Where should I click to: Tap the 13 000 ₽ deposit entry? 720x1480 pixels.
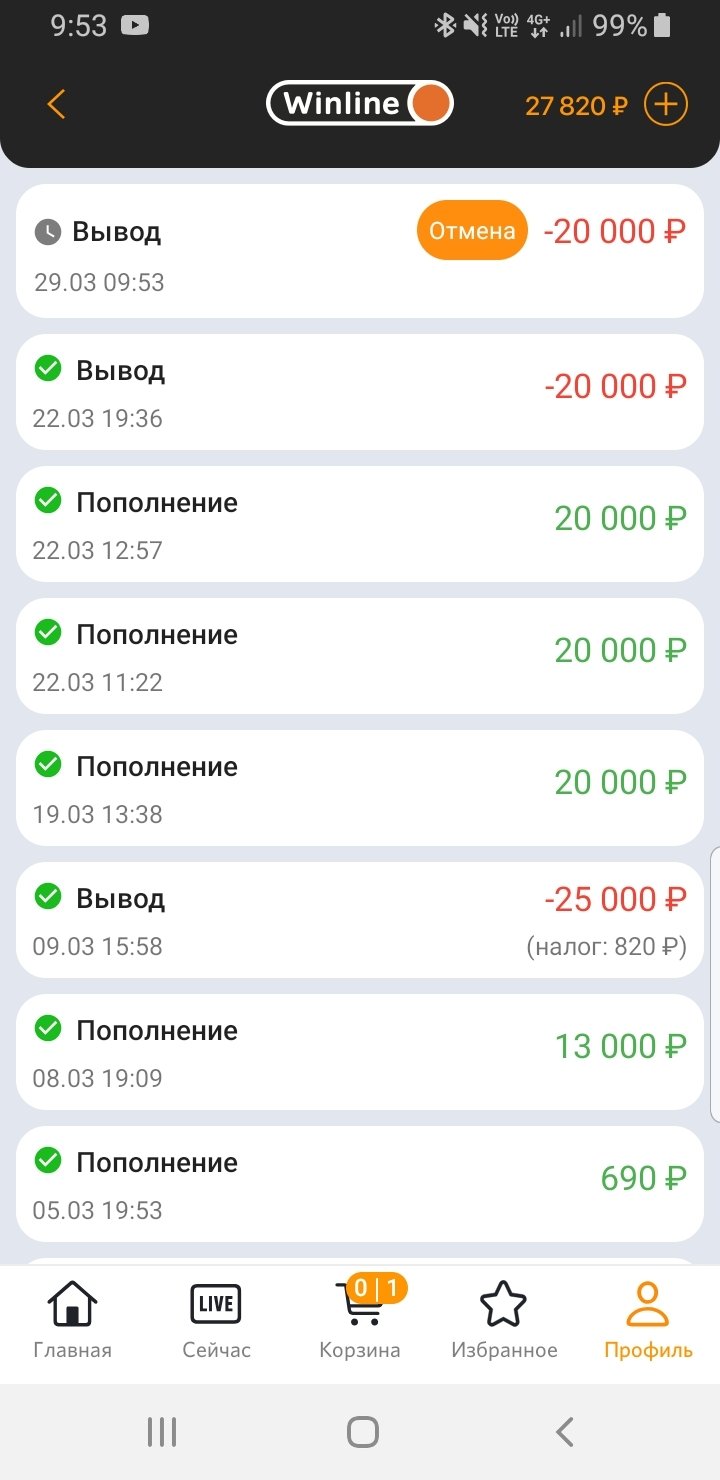(360, 1052)
